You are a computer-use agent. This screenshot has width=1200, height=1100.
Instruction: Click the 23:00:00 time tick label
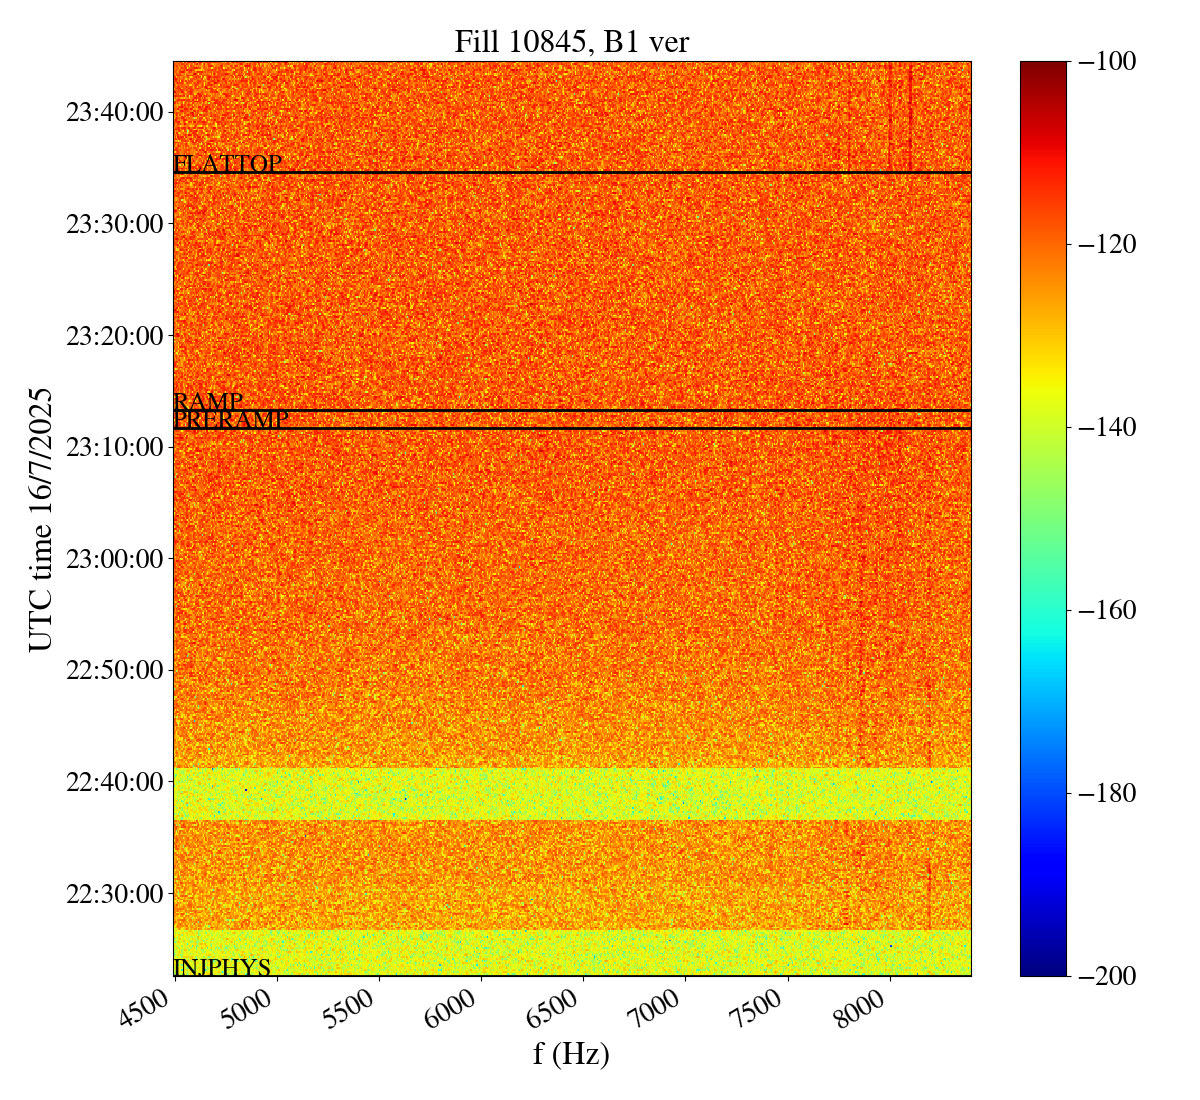pos(114,558)
